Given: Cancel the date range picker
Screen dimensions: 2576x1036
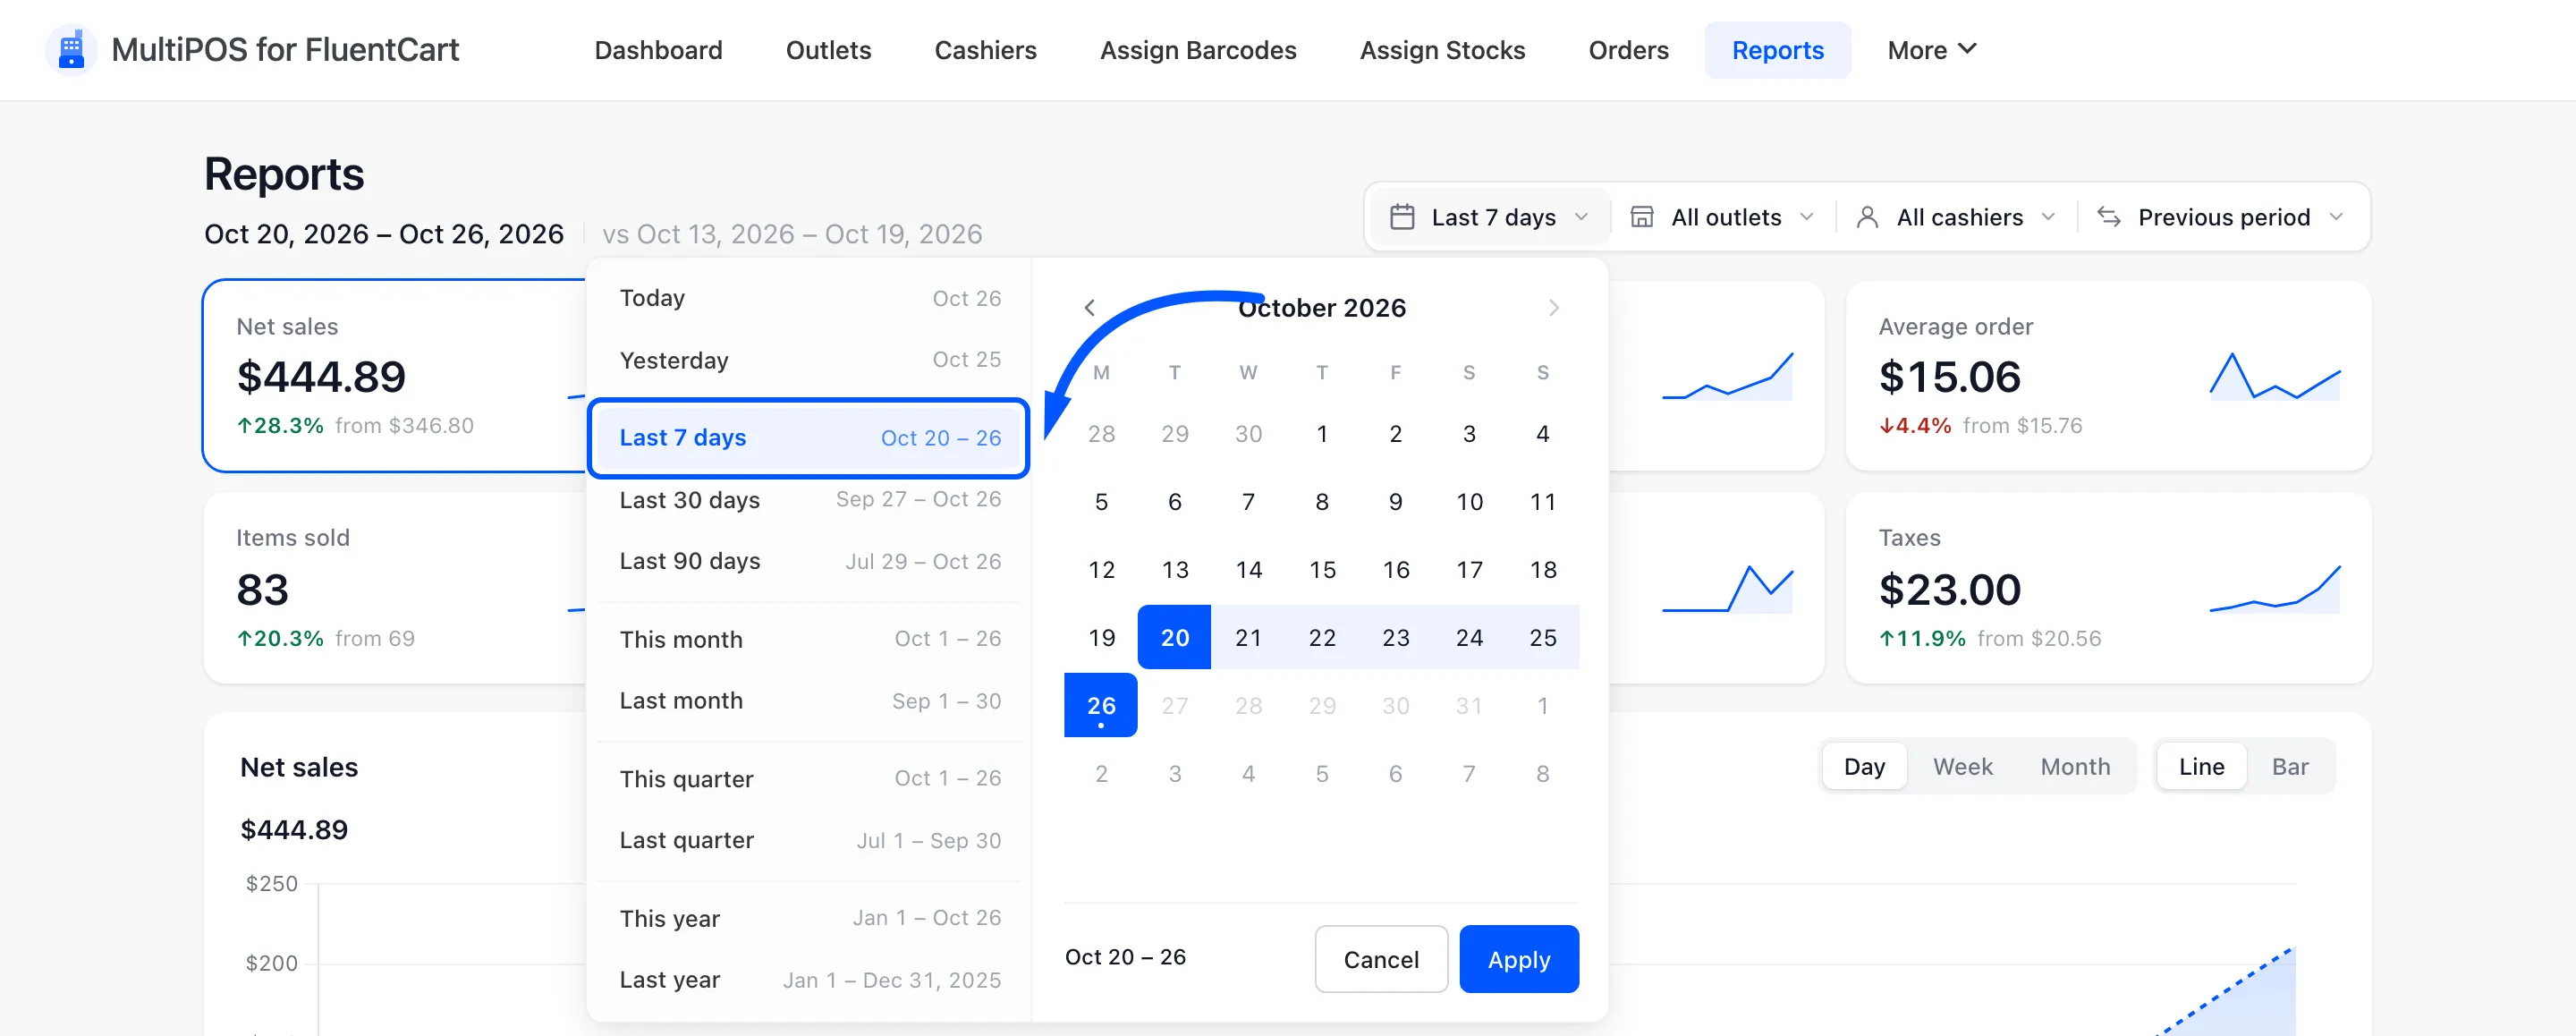Looking at the screenshot, I should pyautogui.click(x=1380, y=959).
